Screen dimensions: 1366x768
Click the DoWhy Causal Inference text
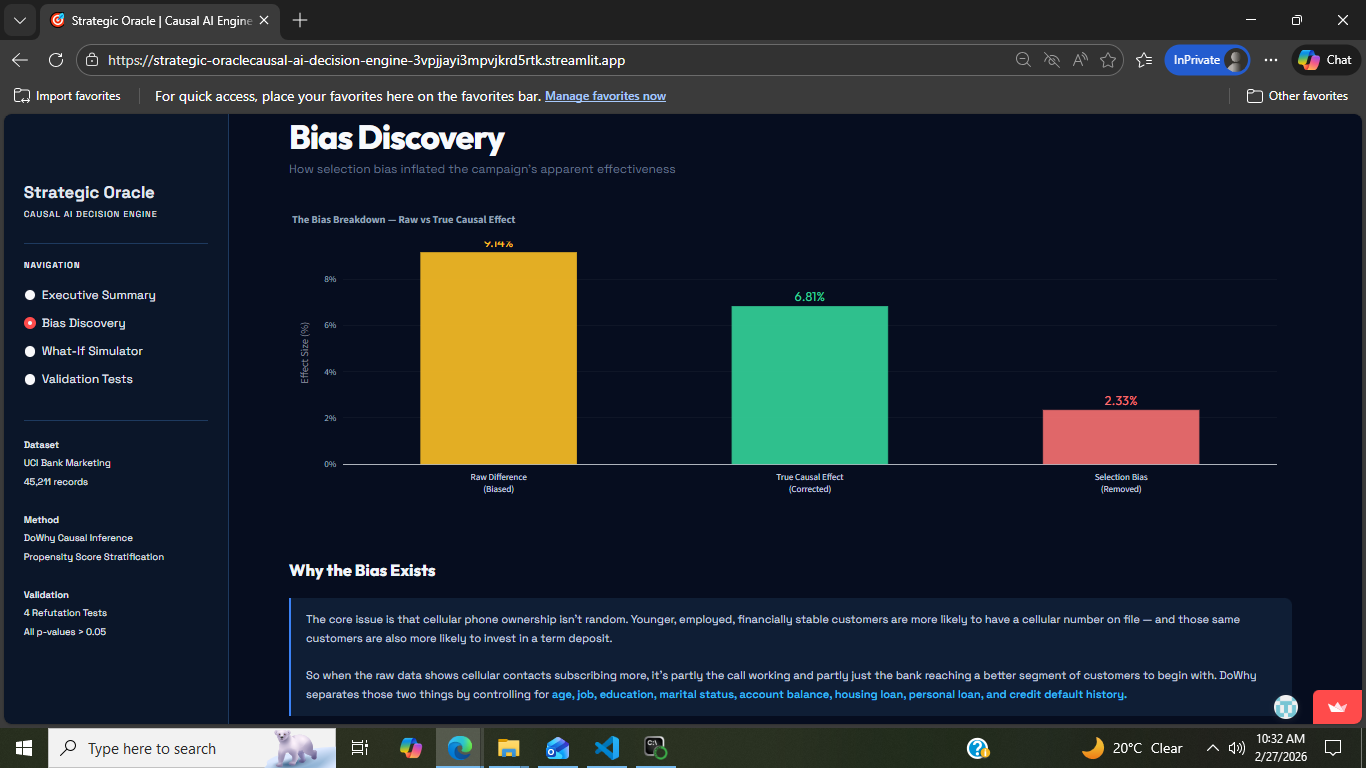(78, 538)
